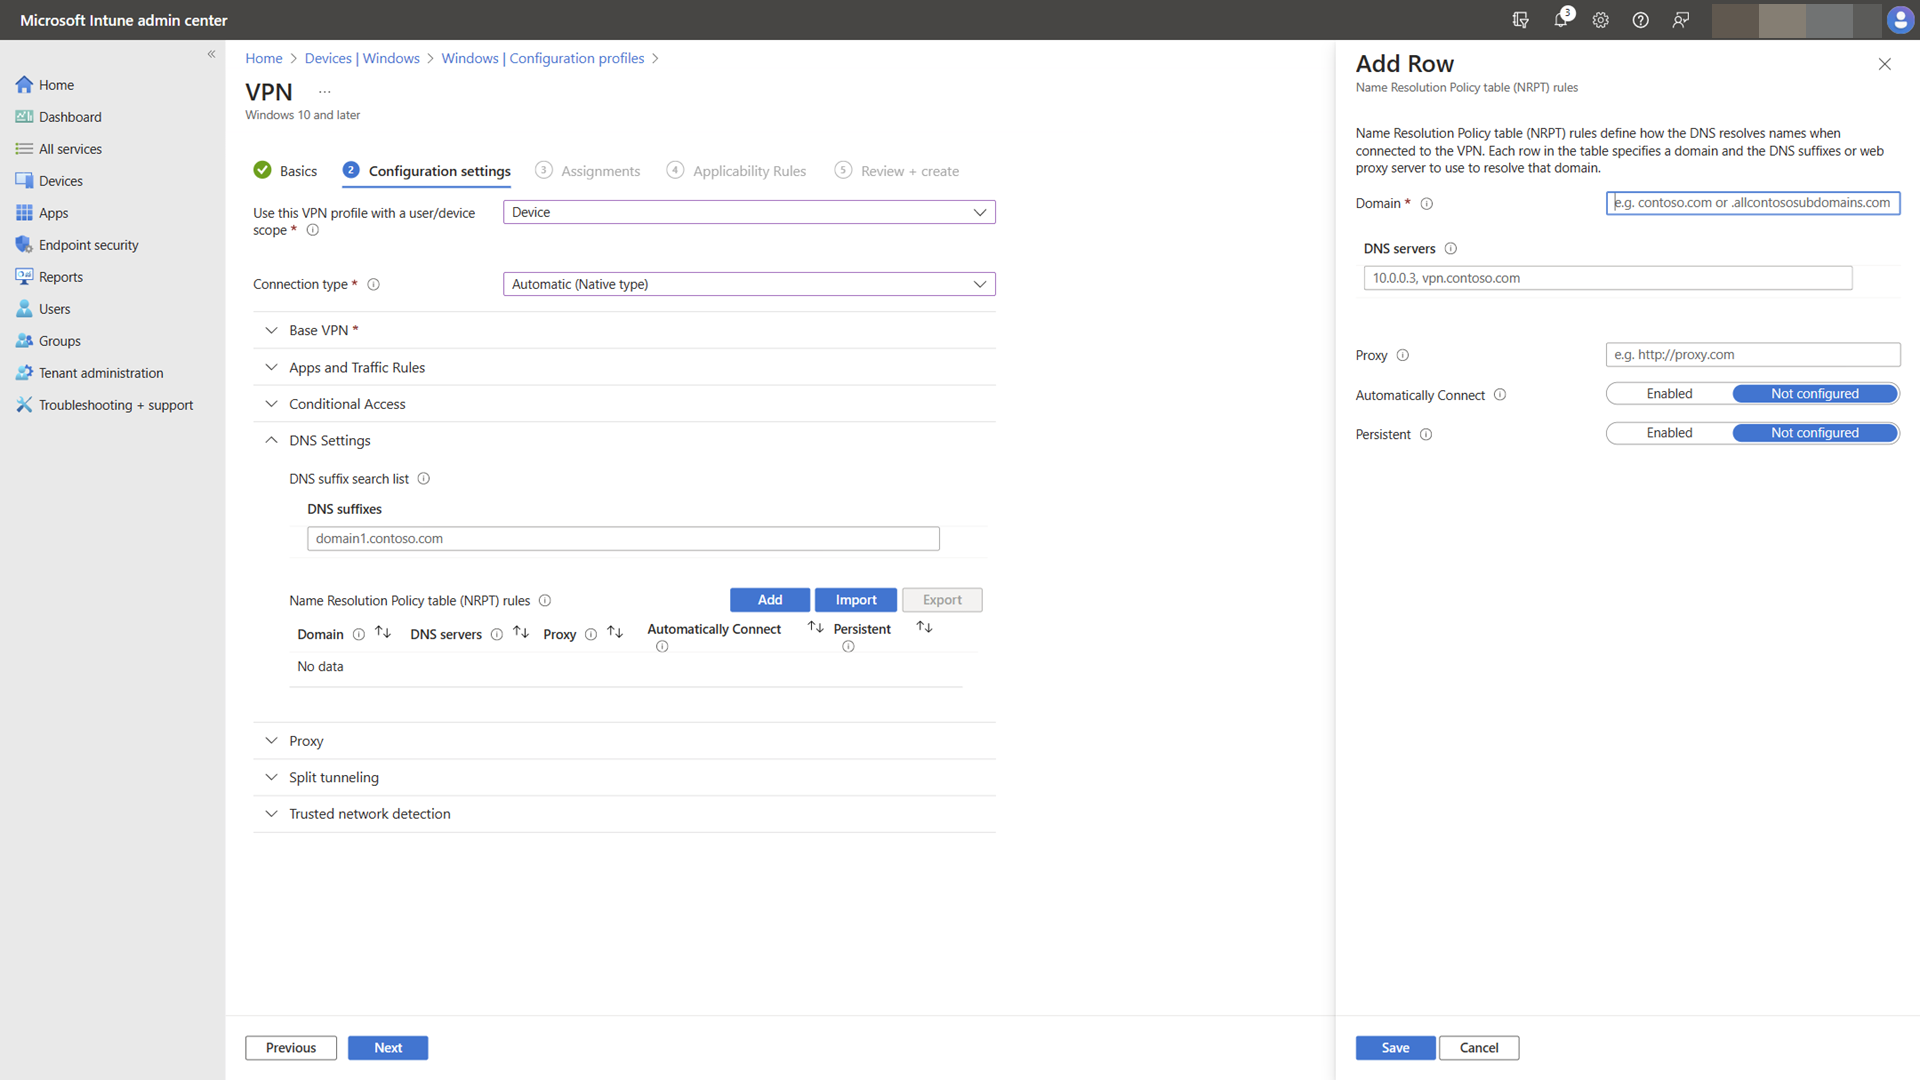Collapse the DNS Settings section

tap(624, 440)
